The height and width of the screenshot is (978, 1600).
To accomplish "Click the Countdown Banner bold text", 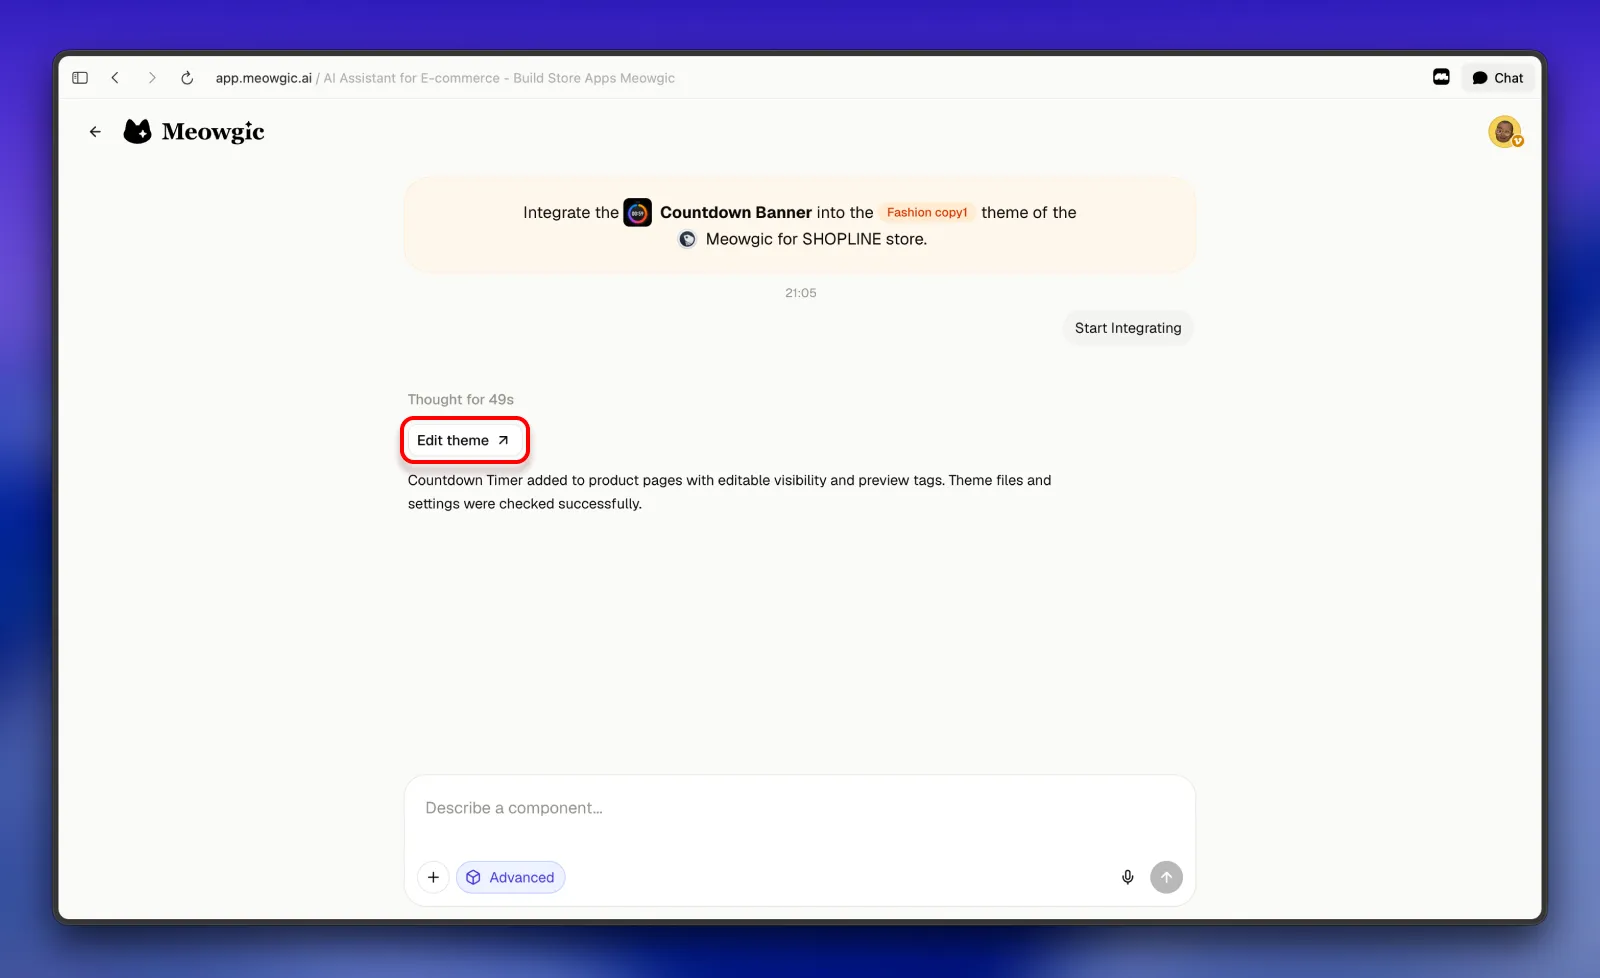I will (x=736, y=212).
